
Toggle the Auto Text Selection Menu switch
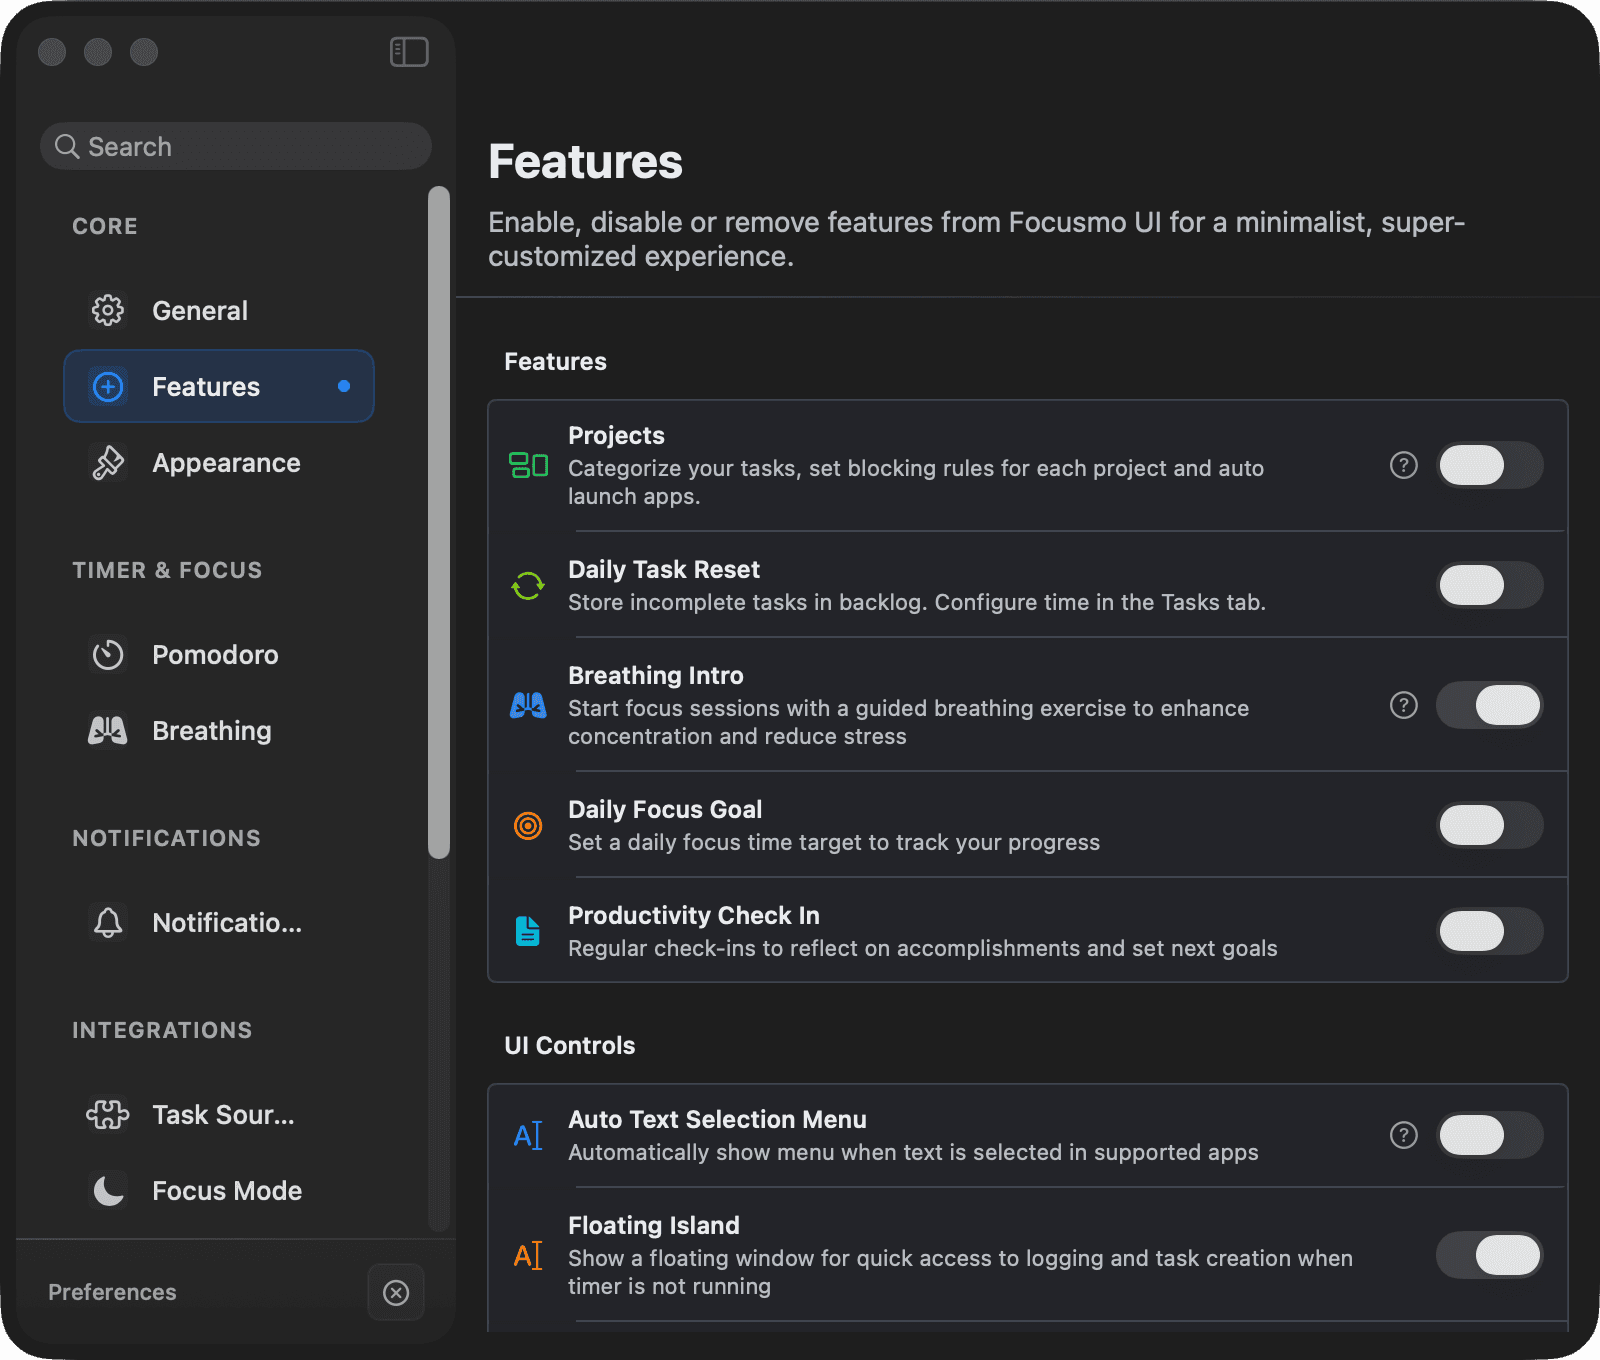click(x=1489, y=1135)
